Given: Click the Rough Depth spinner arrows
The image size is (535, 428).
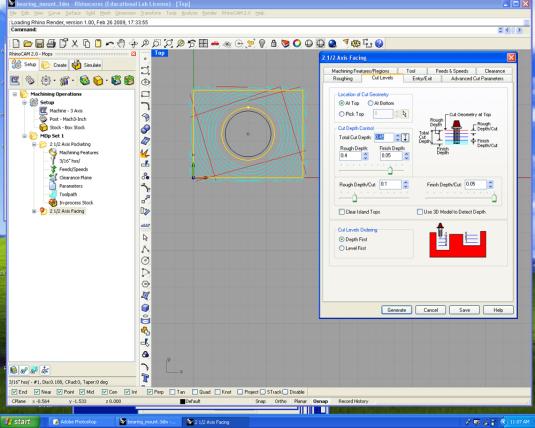Looking at the screenshot, I should point(365,156).
